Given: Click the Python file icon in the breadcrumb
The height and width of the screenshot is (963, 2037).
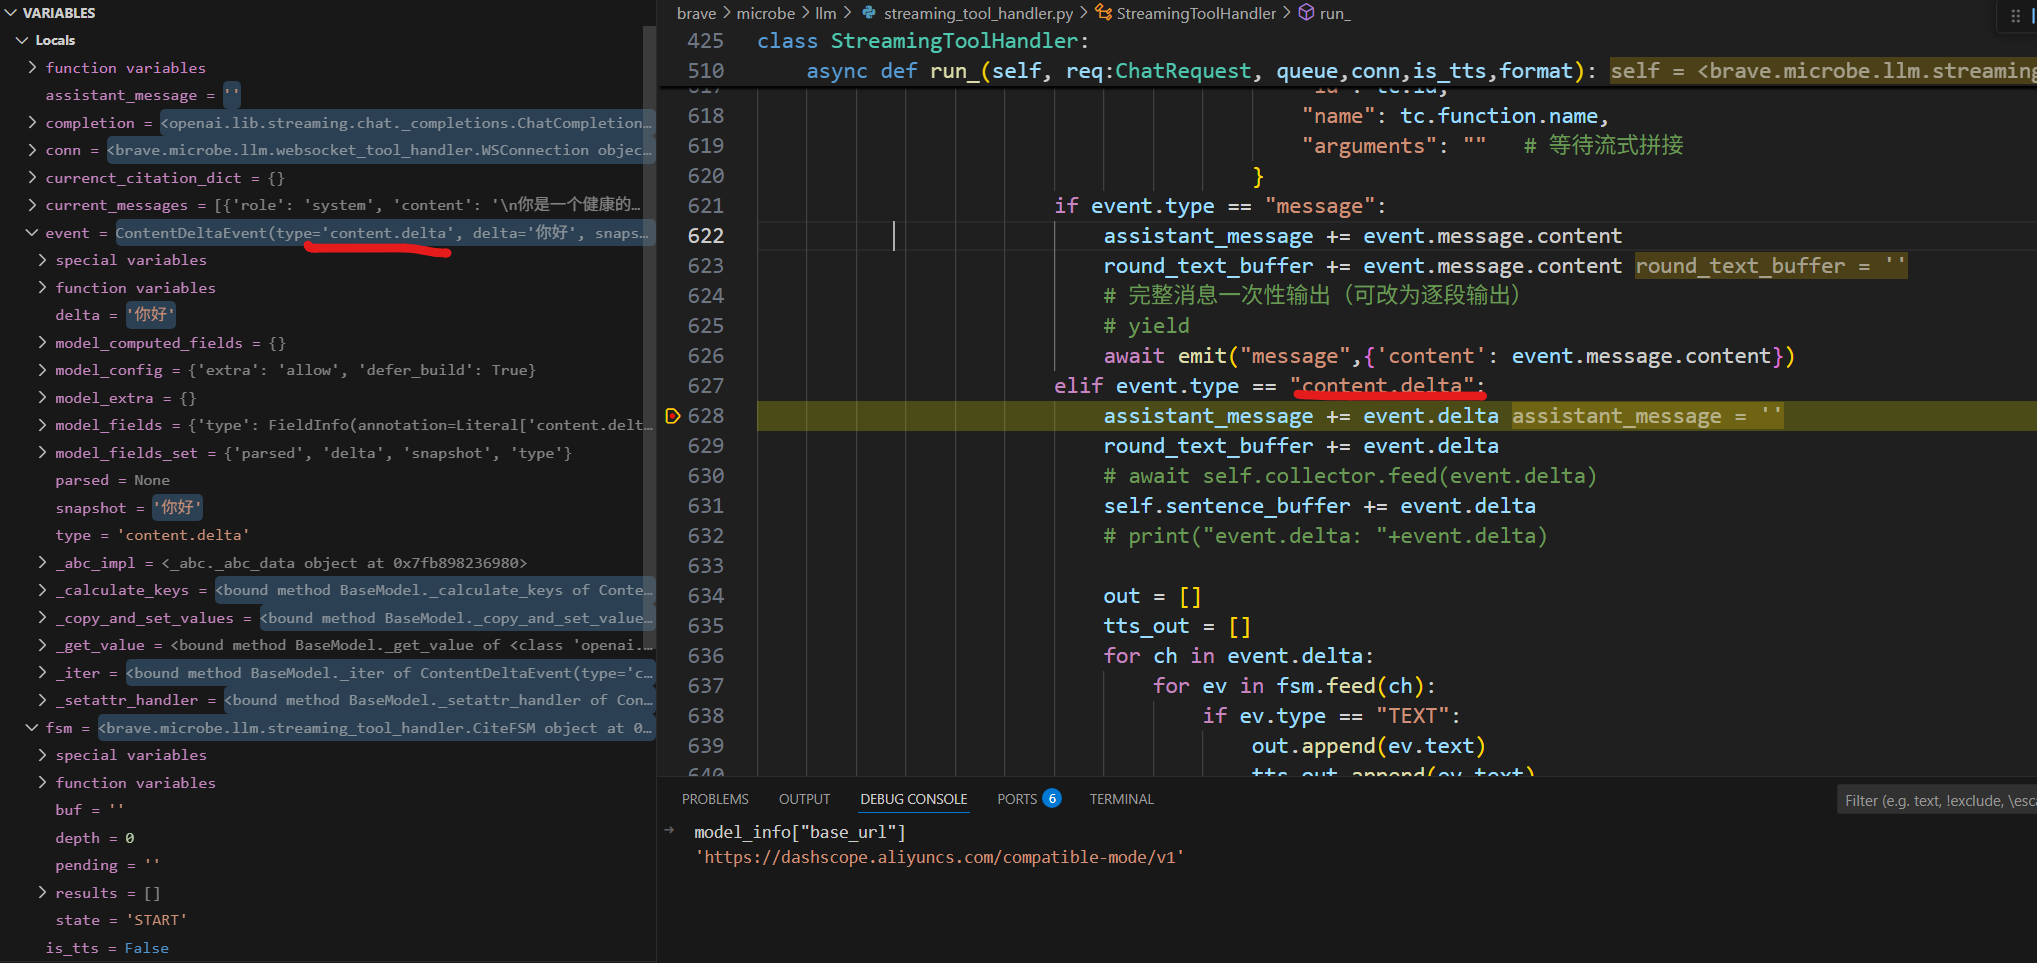Looking at the screenshot, I should tap(869, 13).
